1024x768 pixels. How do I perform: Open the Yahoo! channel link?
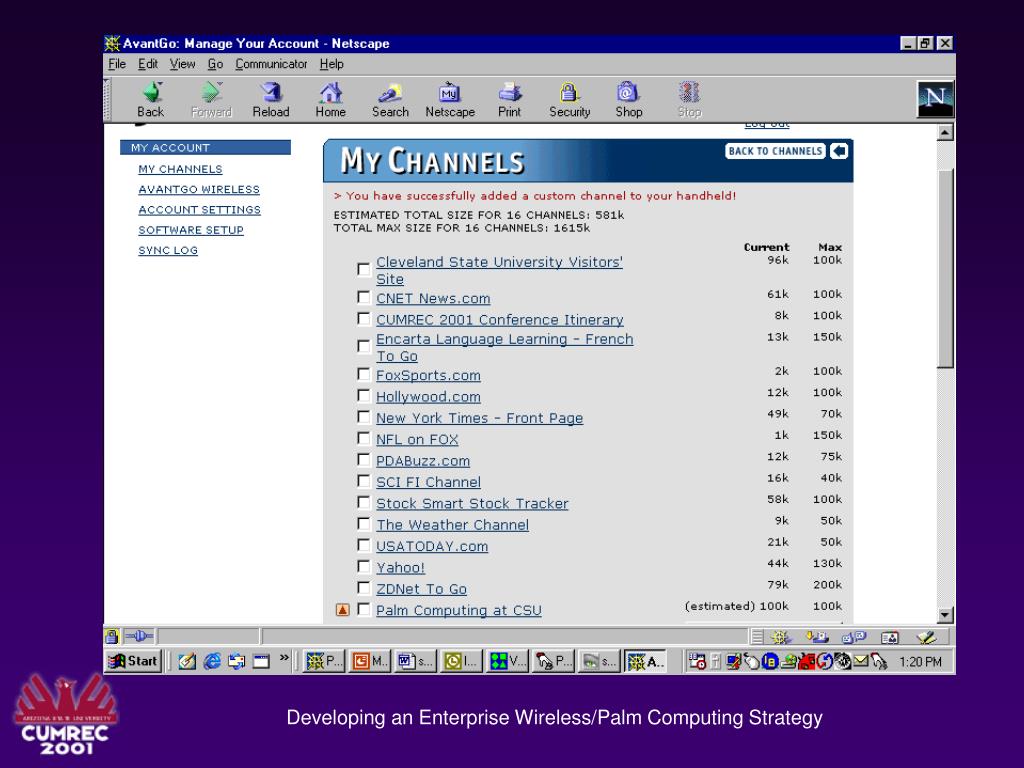[x=400, y=568]
